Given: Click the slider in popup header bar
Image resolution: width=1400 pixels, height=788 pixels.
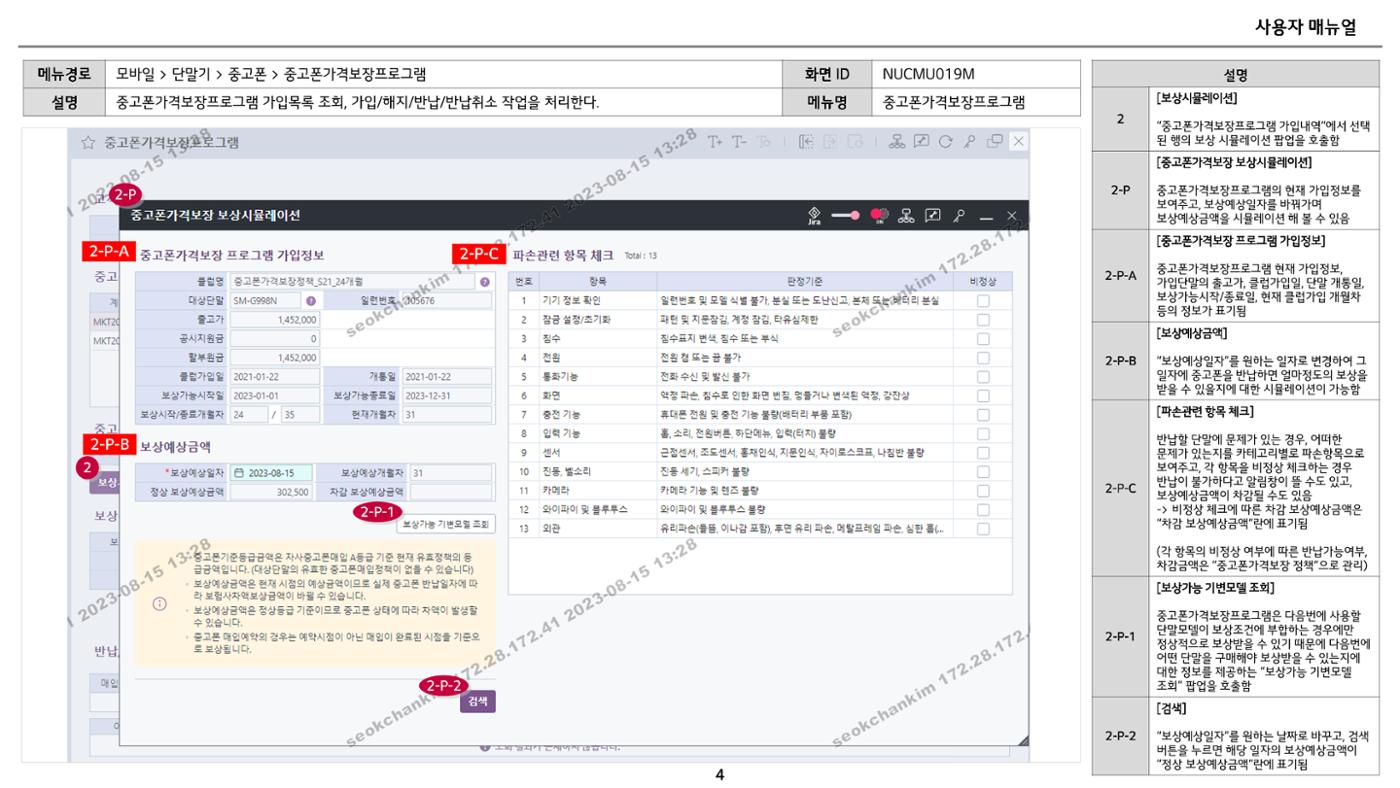Looking at the screenshot, I should click(846, 215).
